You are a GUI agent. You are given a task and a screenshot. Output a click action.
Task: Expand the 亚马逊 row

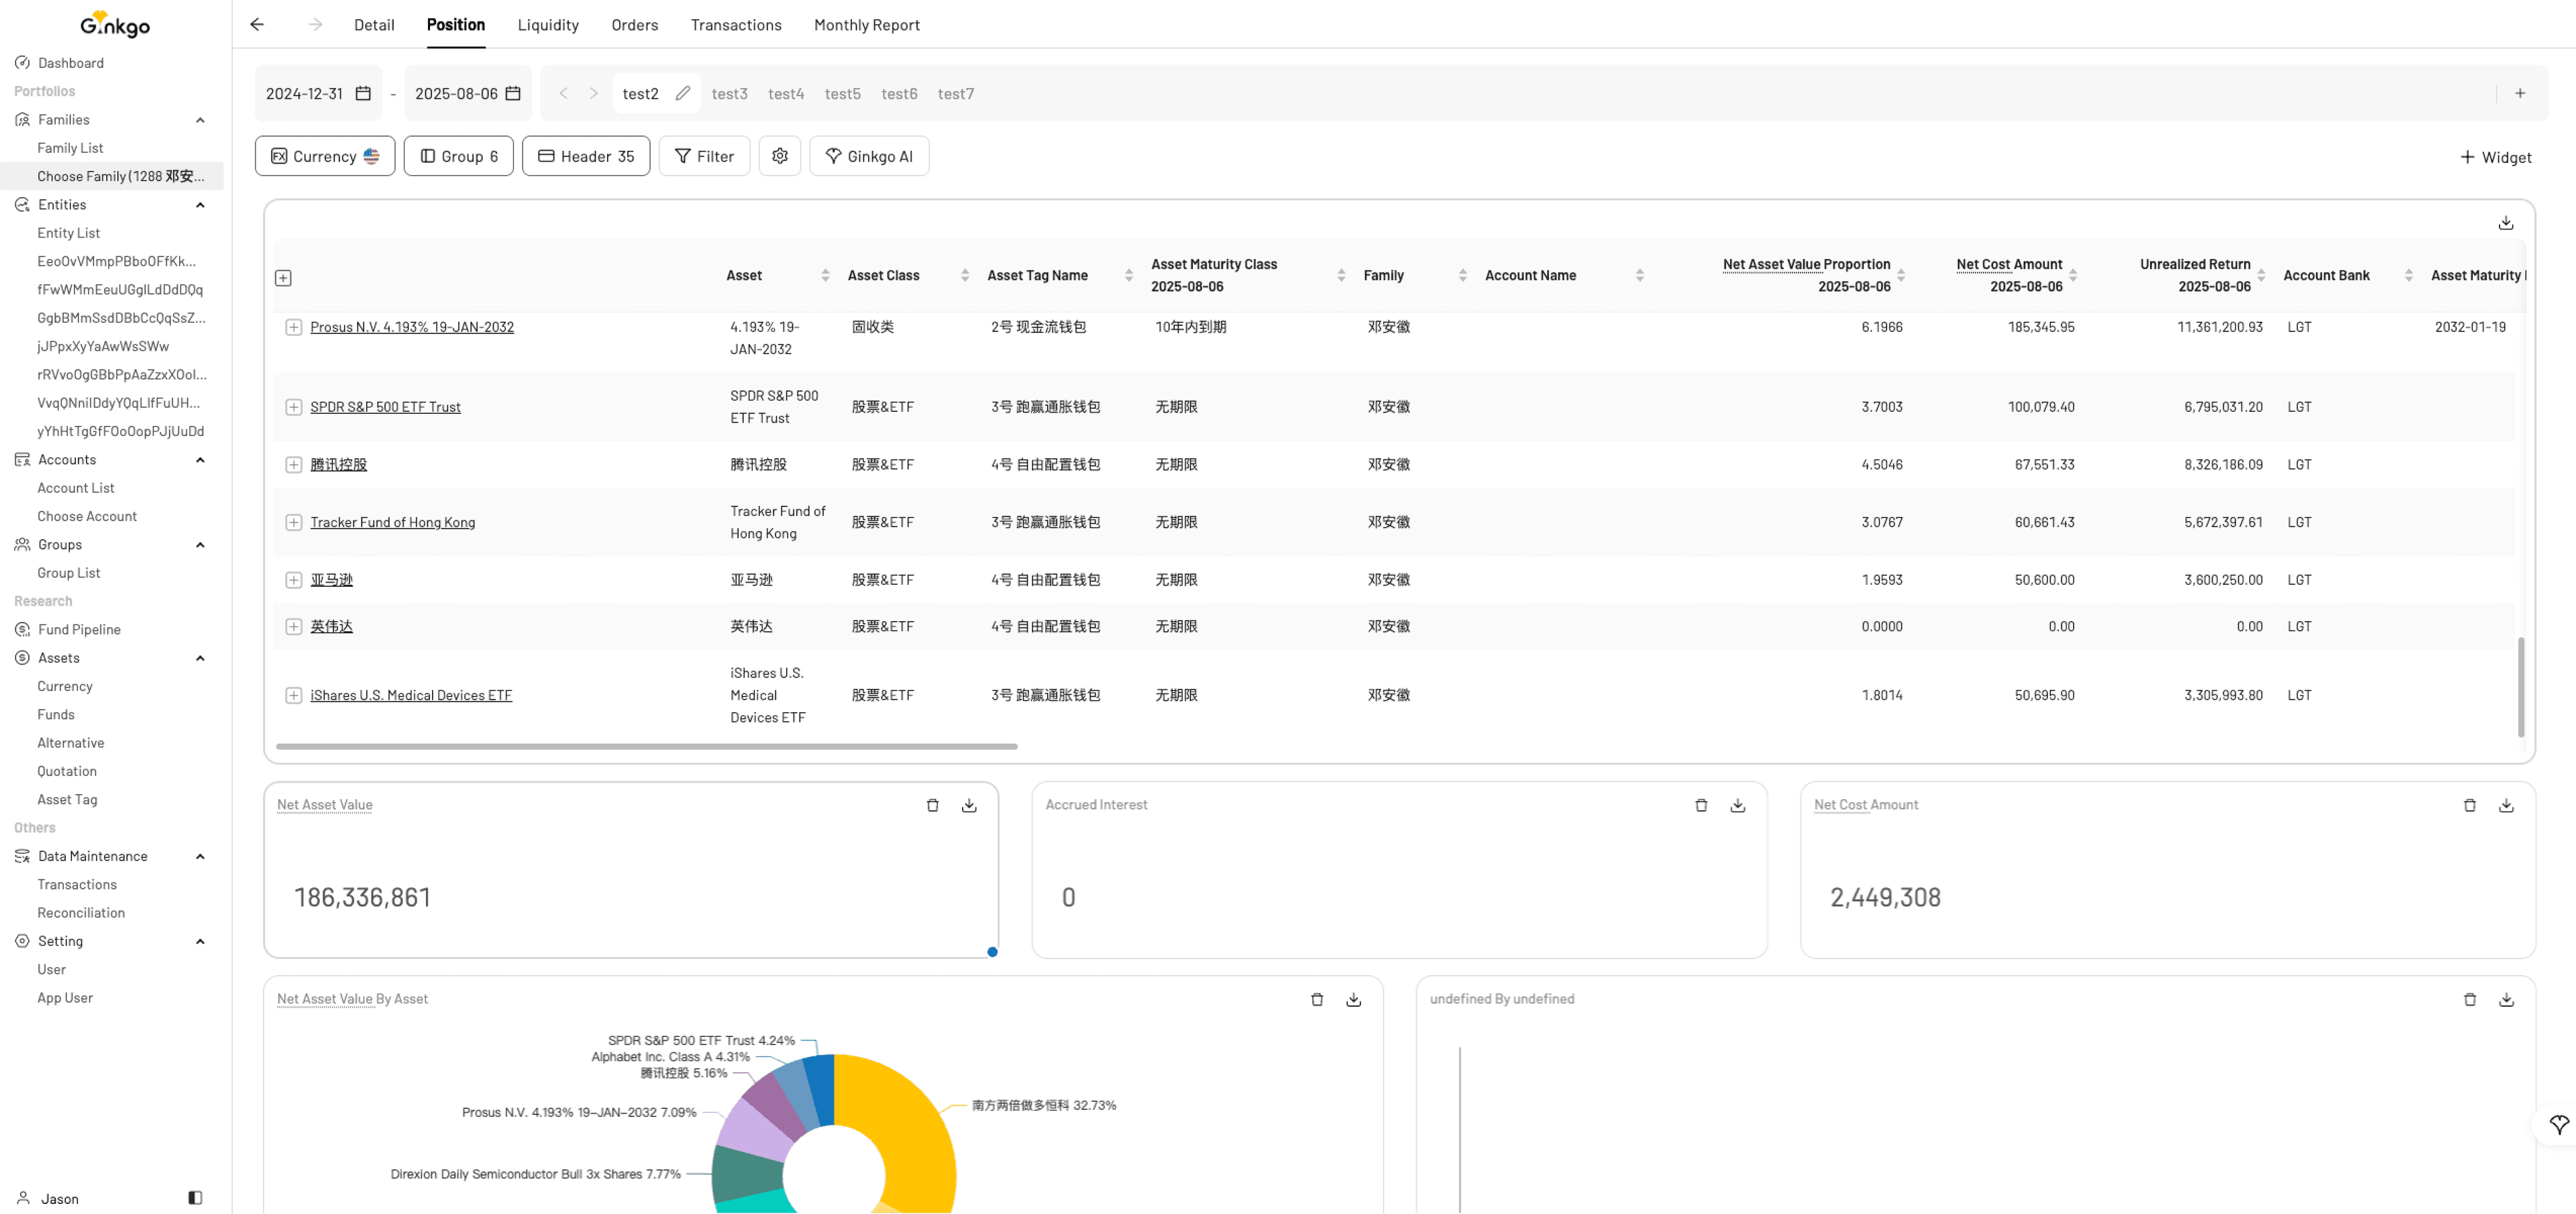[294, 580]
